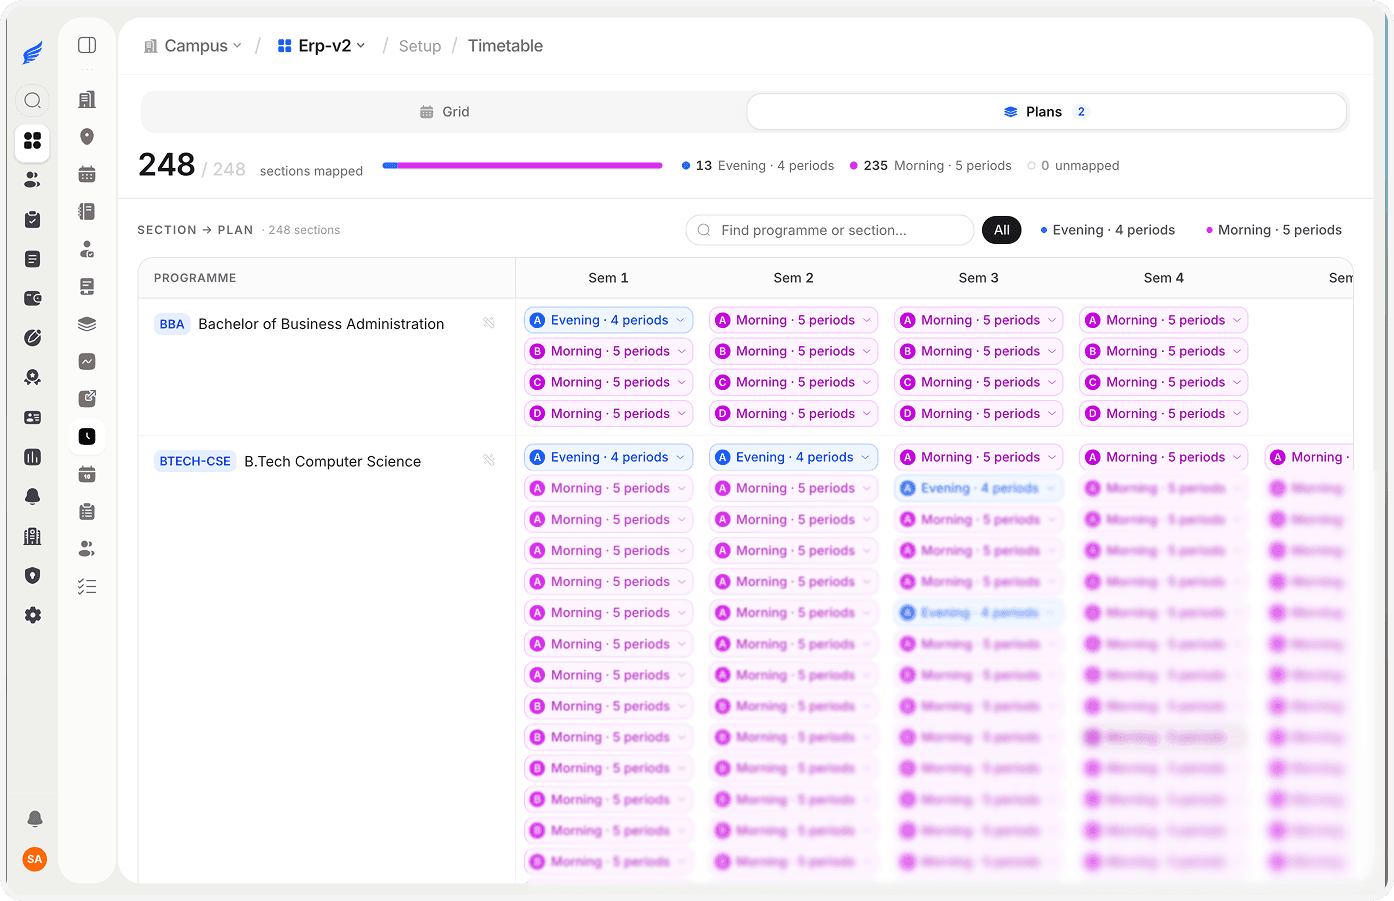This screenshot has width=1394, height=901.
Task: Open BBA Sem 4 section A plan dropdown
Action: pos(1164,320)
